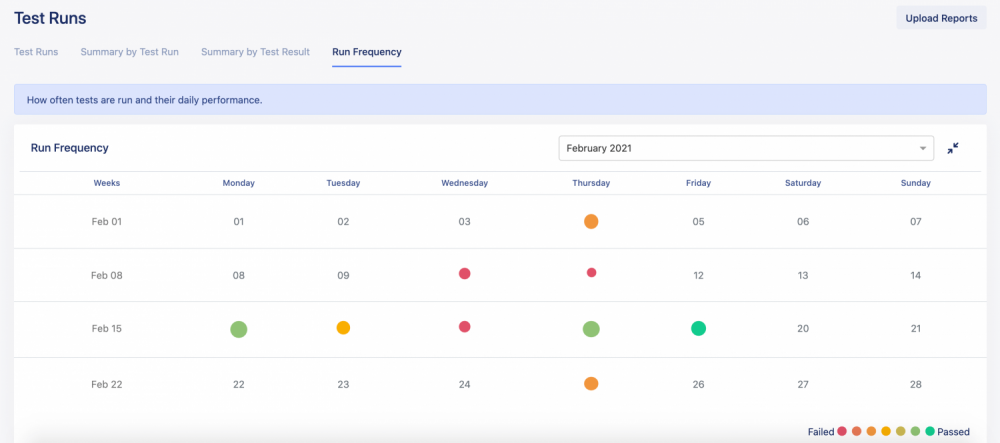
Task: Click green dot on Monday Feb 15
Action: point(239,330)
